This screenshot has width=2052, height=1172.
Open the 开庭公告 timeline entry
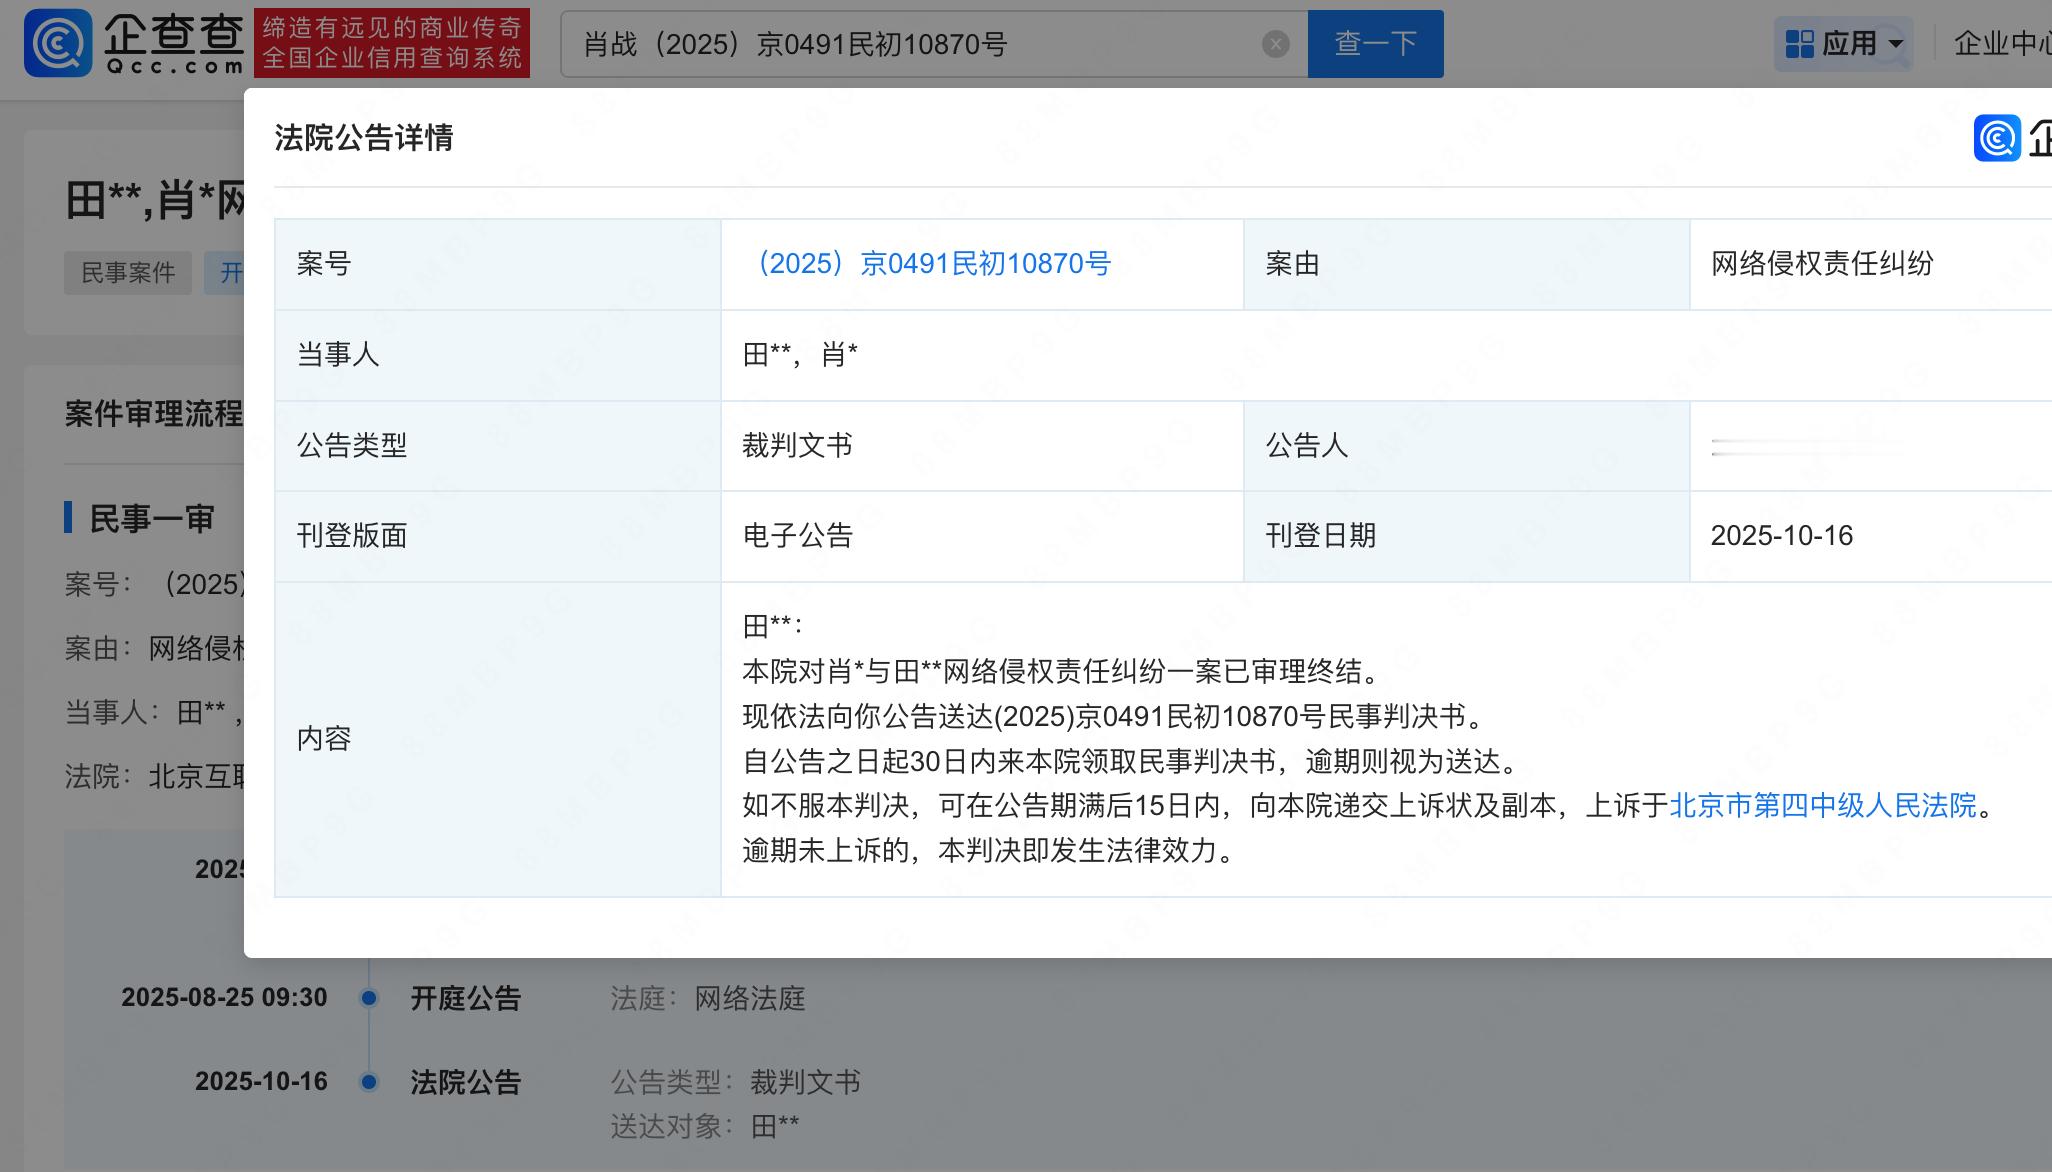tap(465, 998)
